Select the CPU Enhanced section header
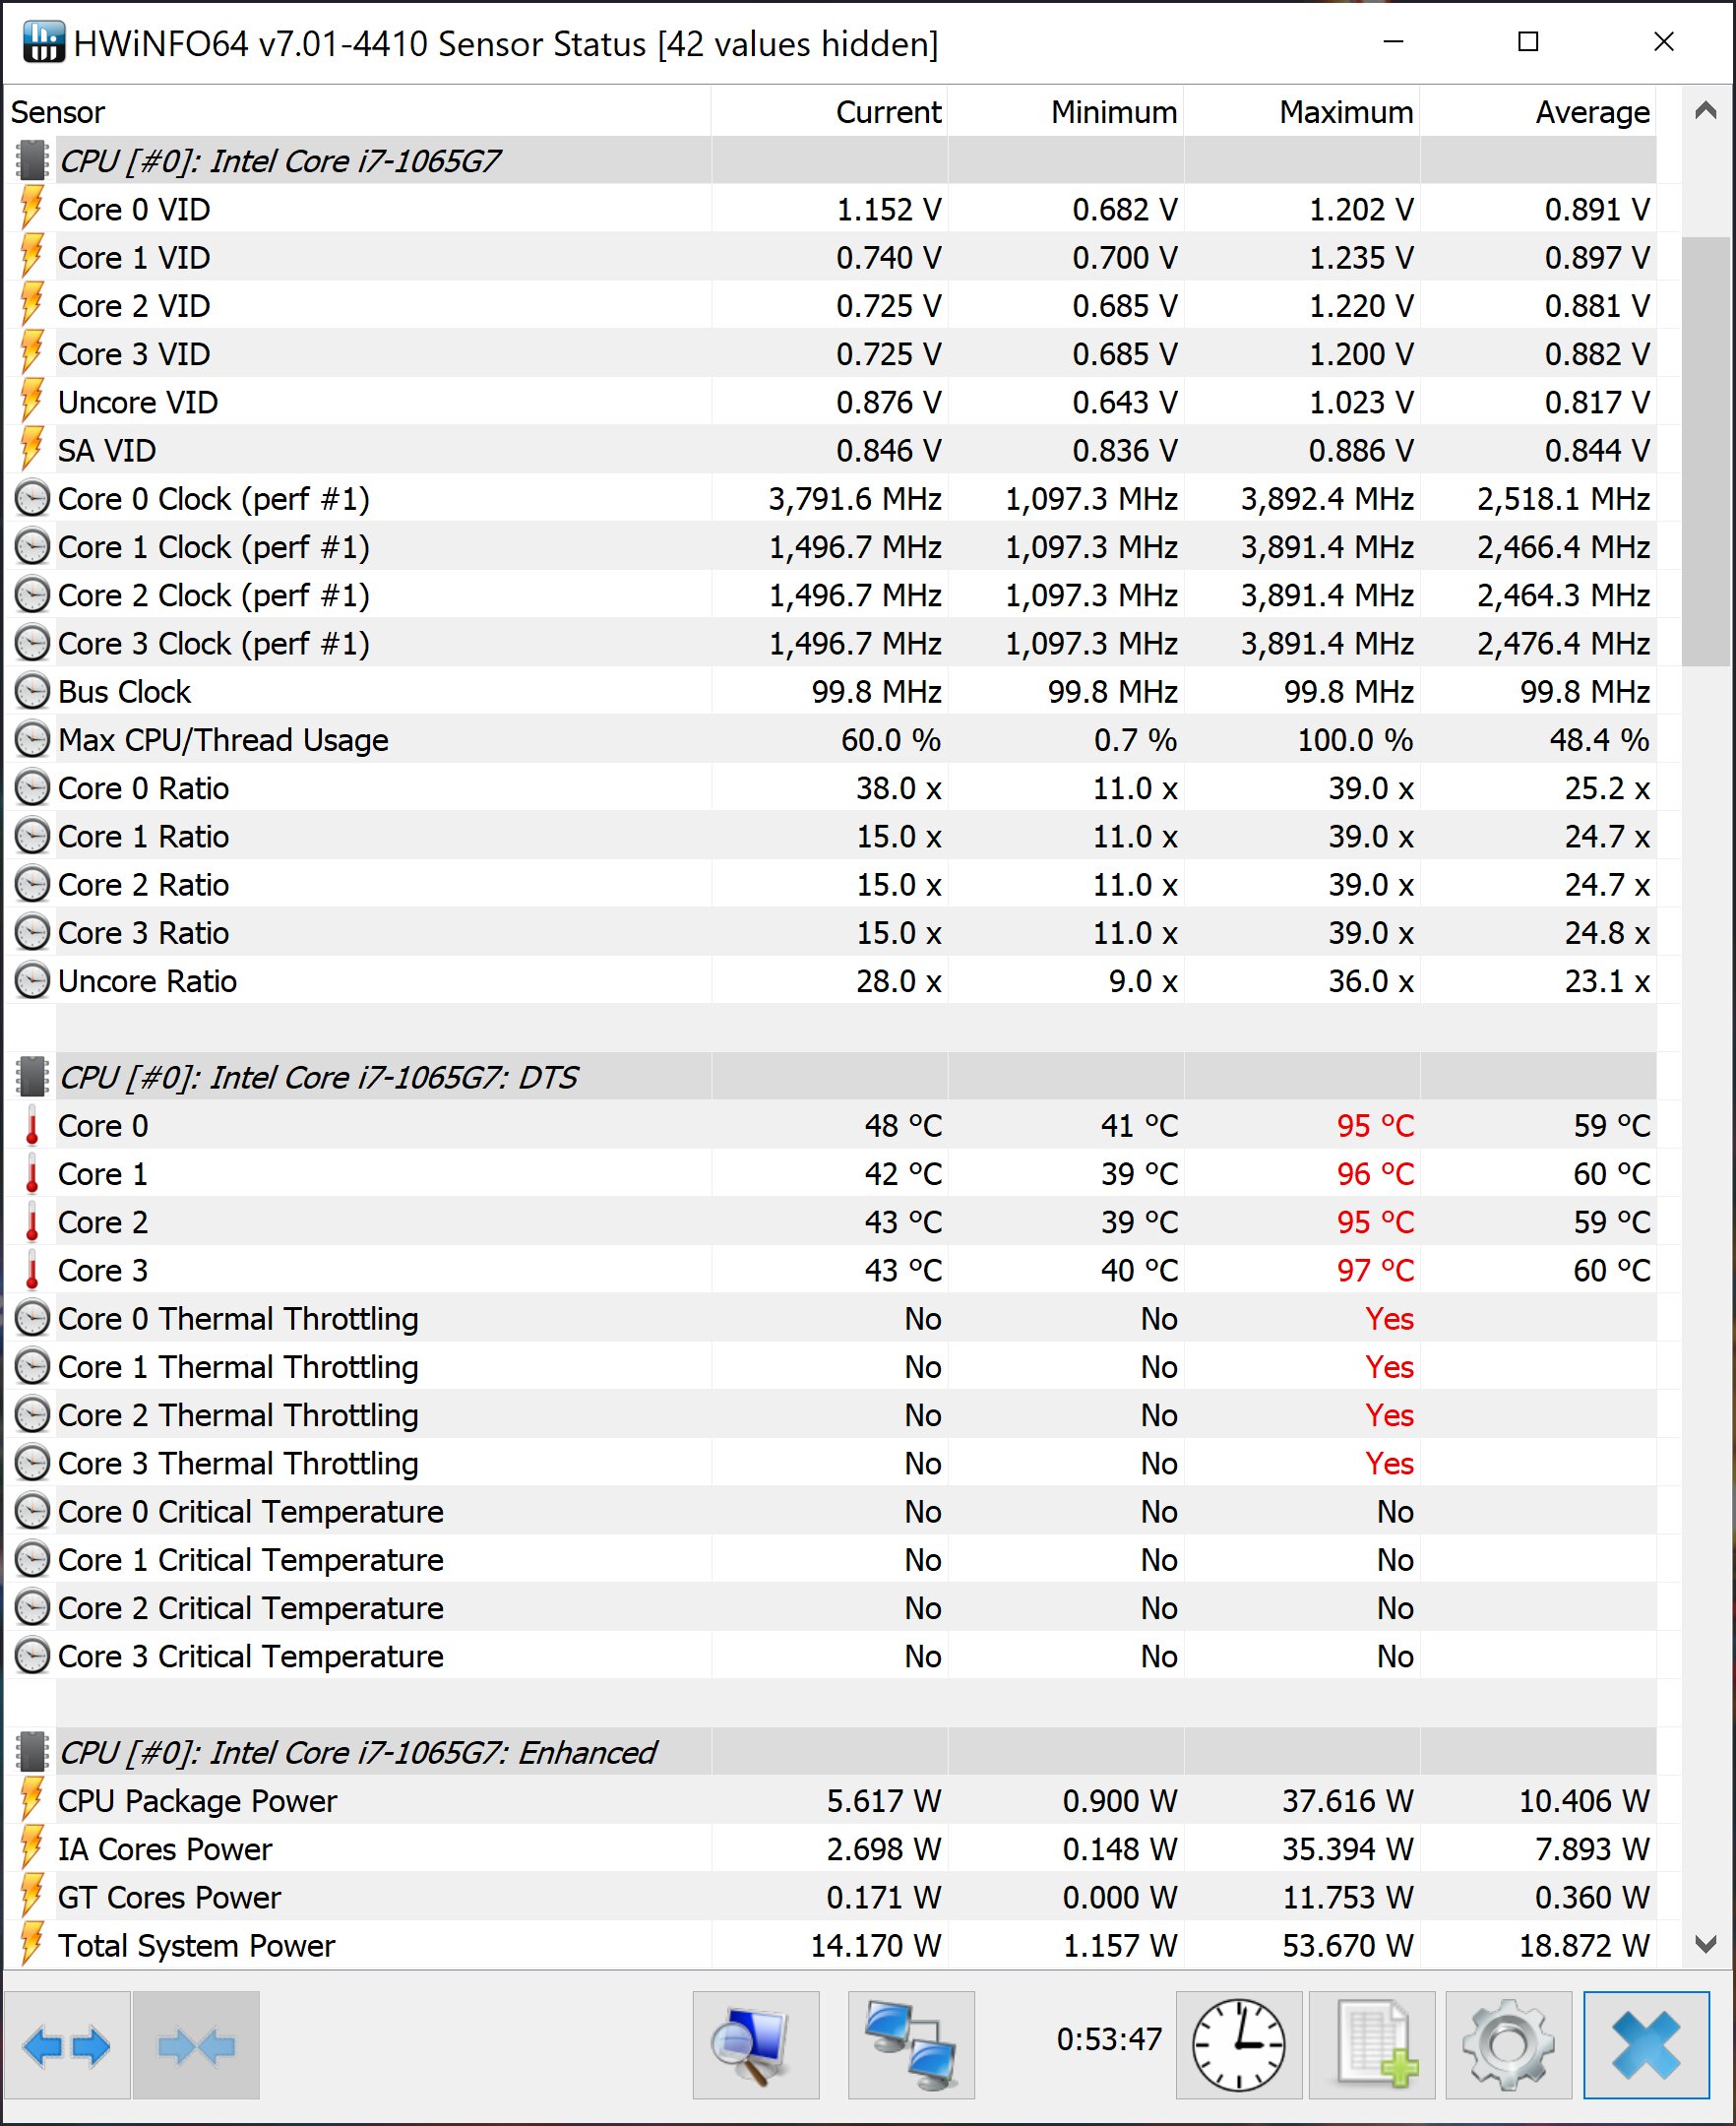 pos(830,1752)
